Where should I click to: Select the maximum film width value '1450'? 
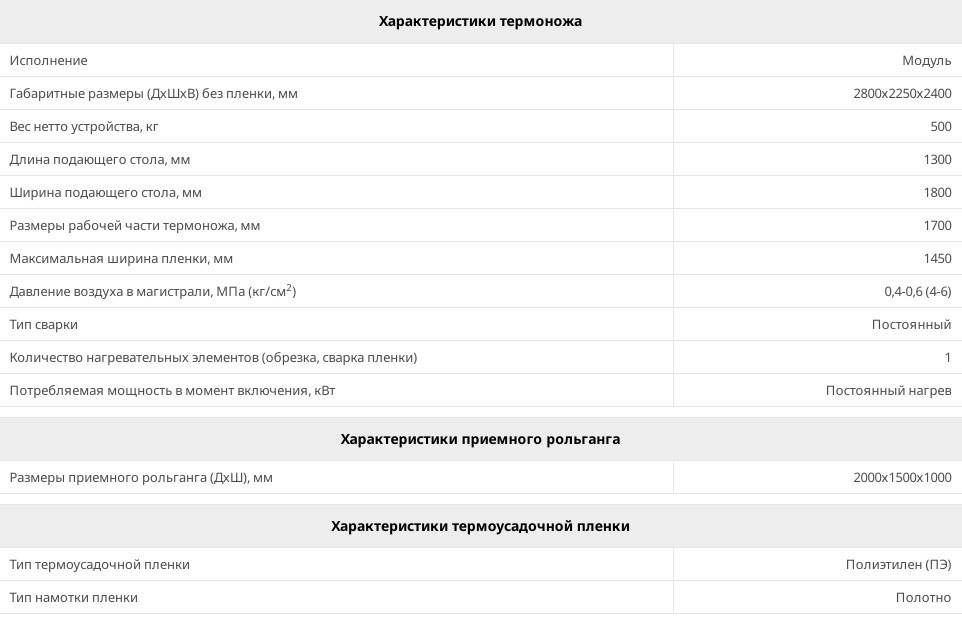[x=937, y=259]
